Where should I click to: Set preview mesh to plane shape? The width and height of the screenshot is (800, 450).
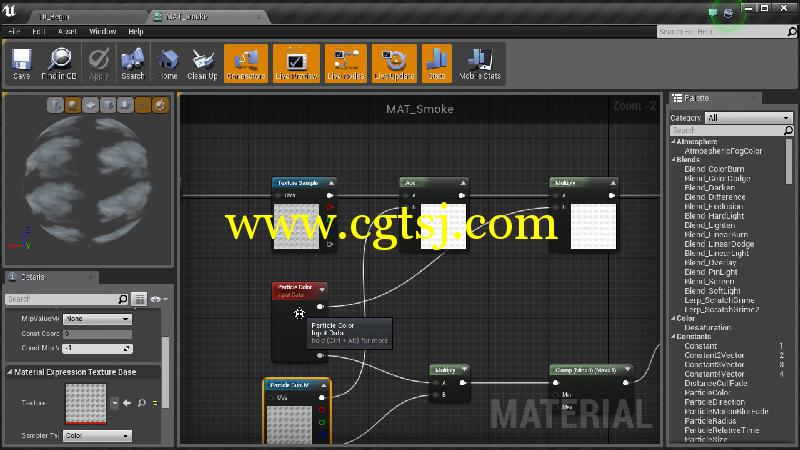(90, 105)
